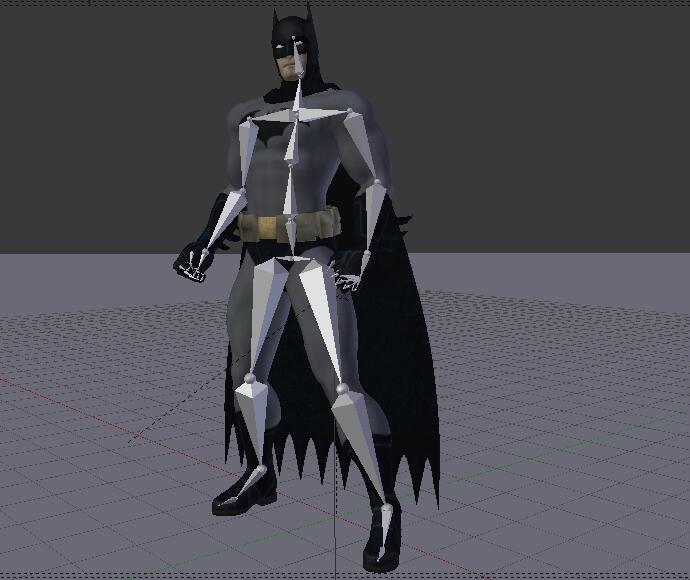Select upper arm bone of the open-hand arm
Screen dimensions: 690x580
click(x=361, y=145)
